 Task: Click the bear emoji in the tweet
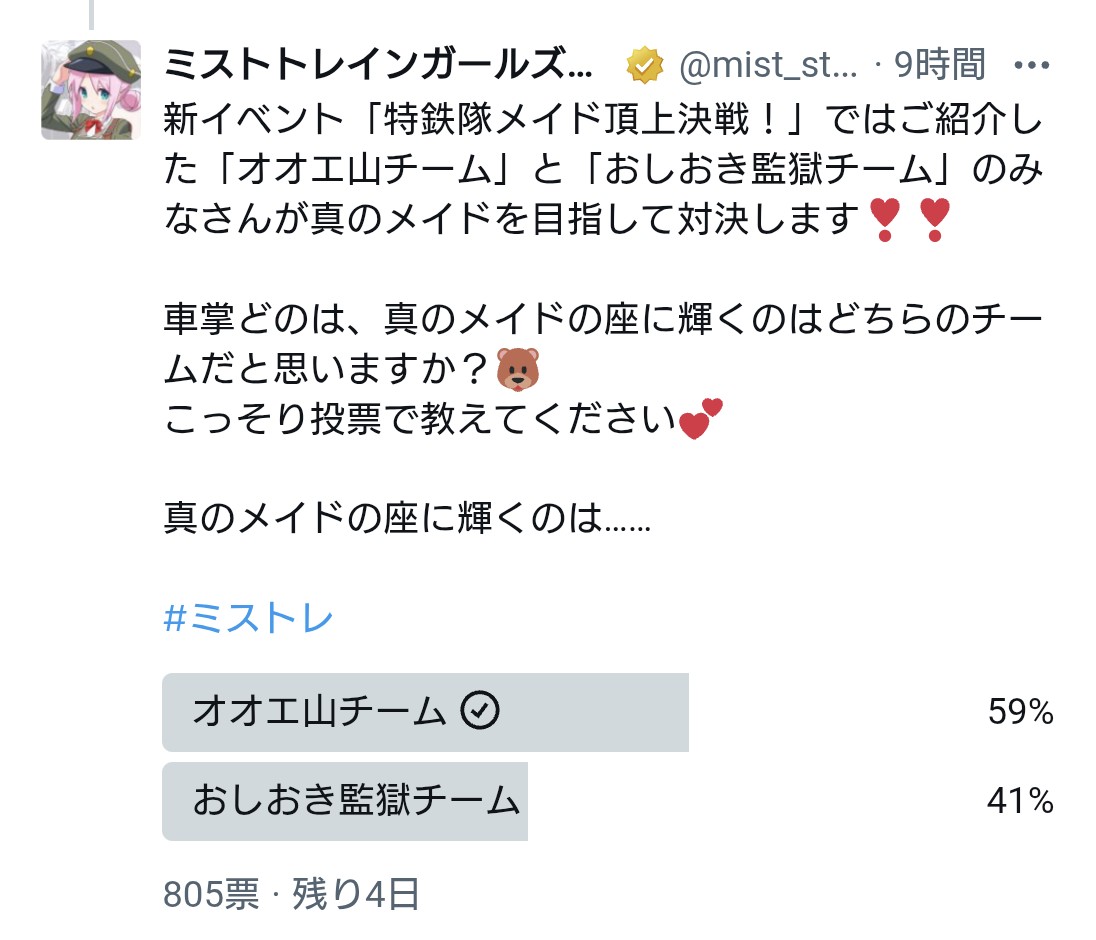click(518, 370)
